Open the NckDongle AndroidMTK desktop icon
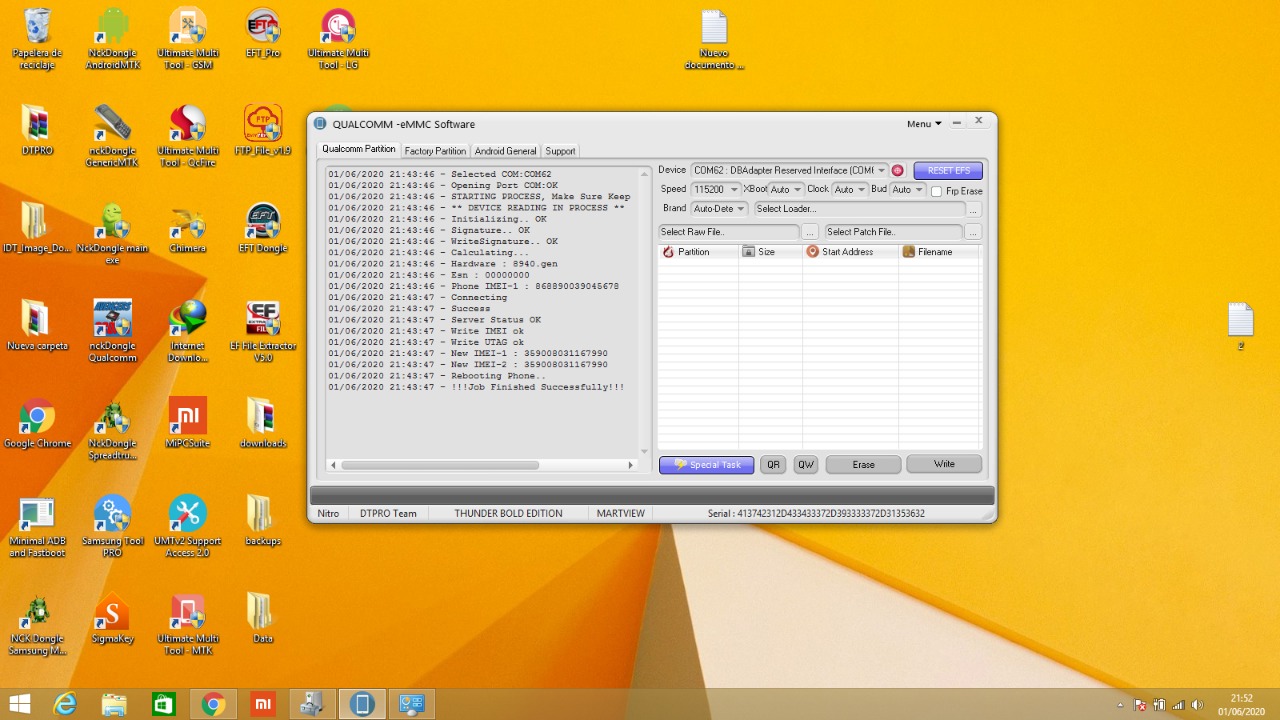 coord(113,40)
